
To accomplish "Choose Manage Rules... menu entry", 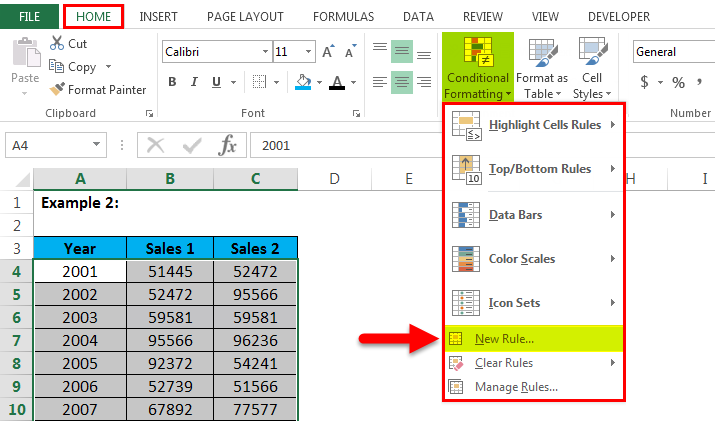I will pos(534,387).
